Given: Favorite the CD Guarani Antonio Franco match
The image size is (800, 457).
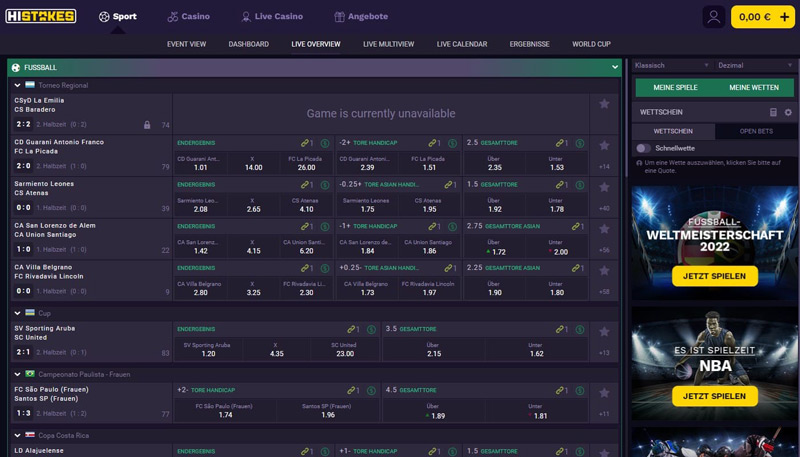Looking at the screenshot, I should pyautogui.click(x=604, y=146).
